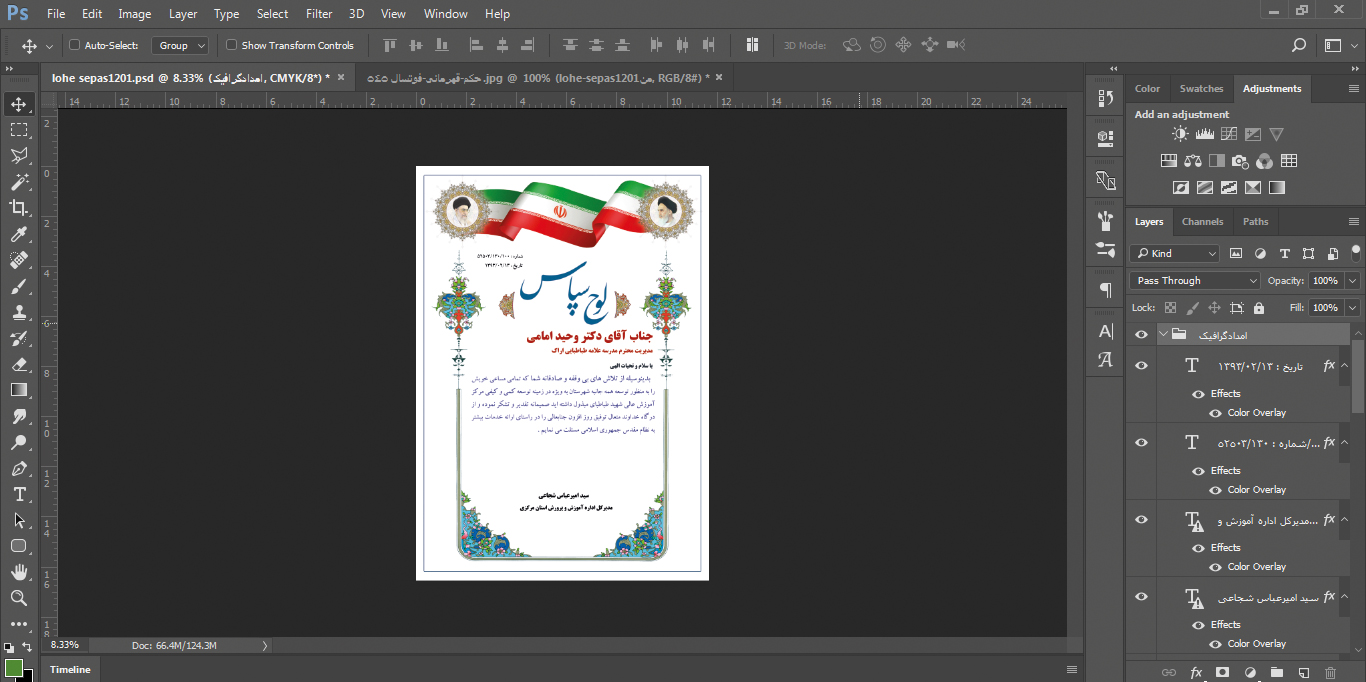Open the Timeline panel

[x=70, y=670]
